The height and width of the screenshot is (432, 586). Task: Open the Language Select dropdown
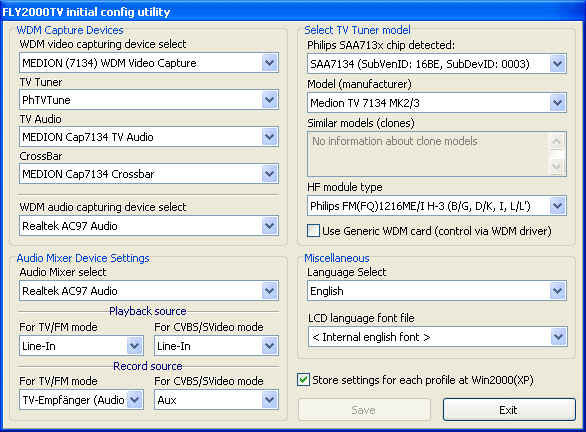pyautogui.click(x=558, y=291)
